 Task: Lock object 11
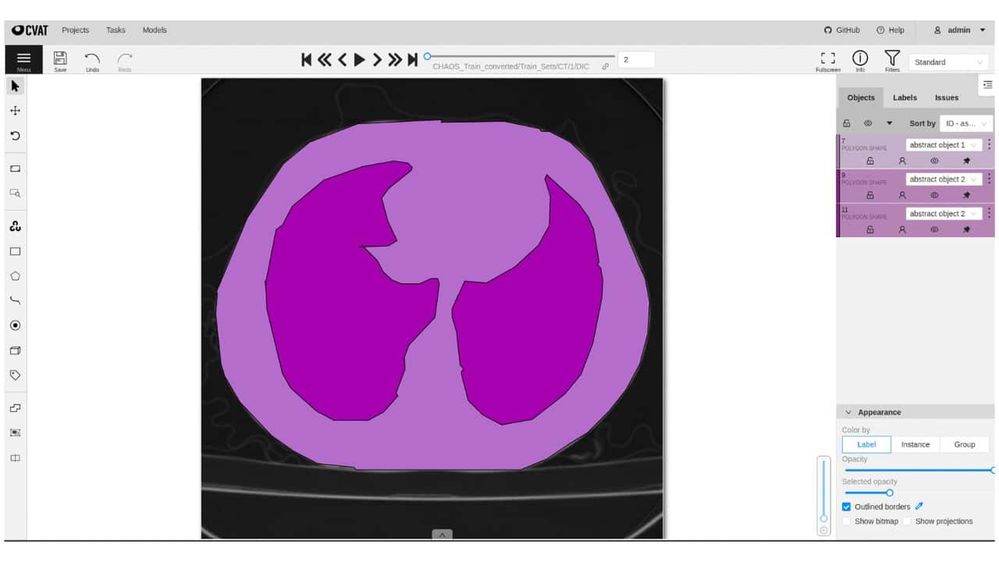point(870,230)
